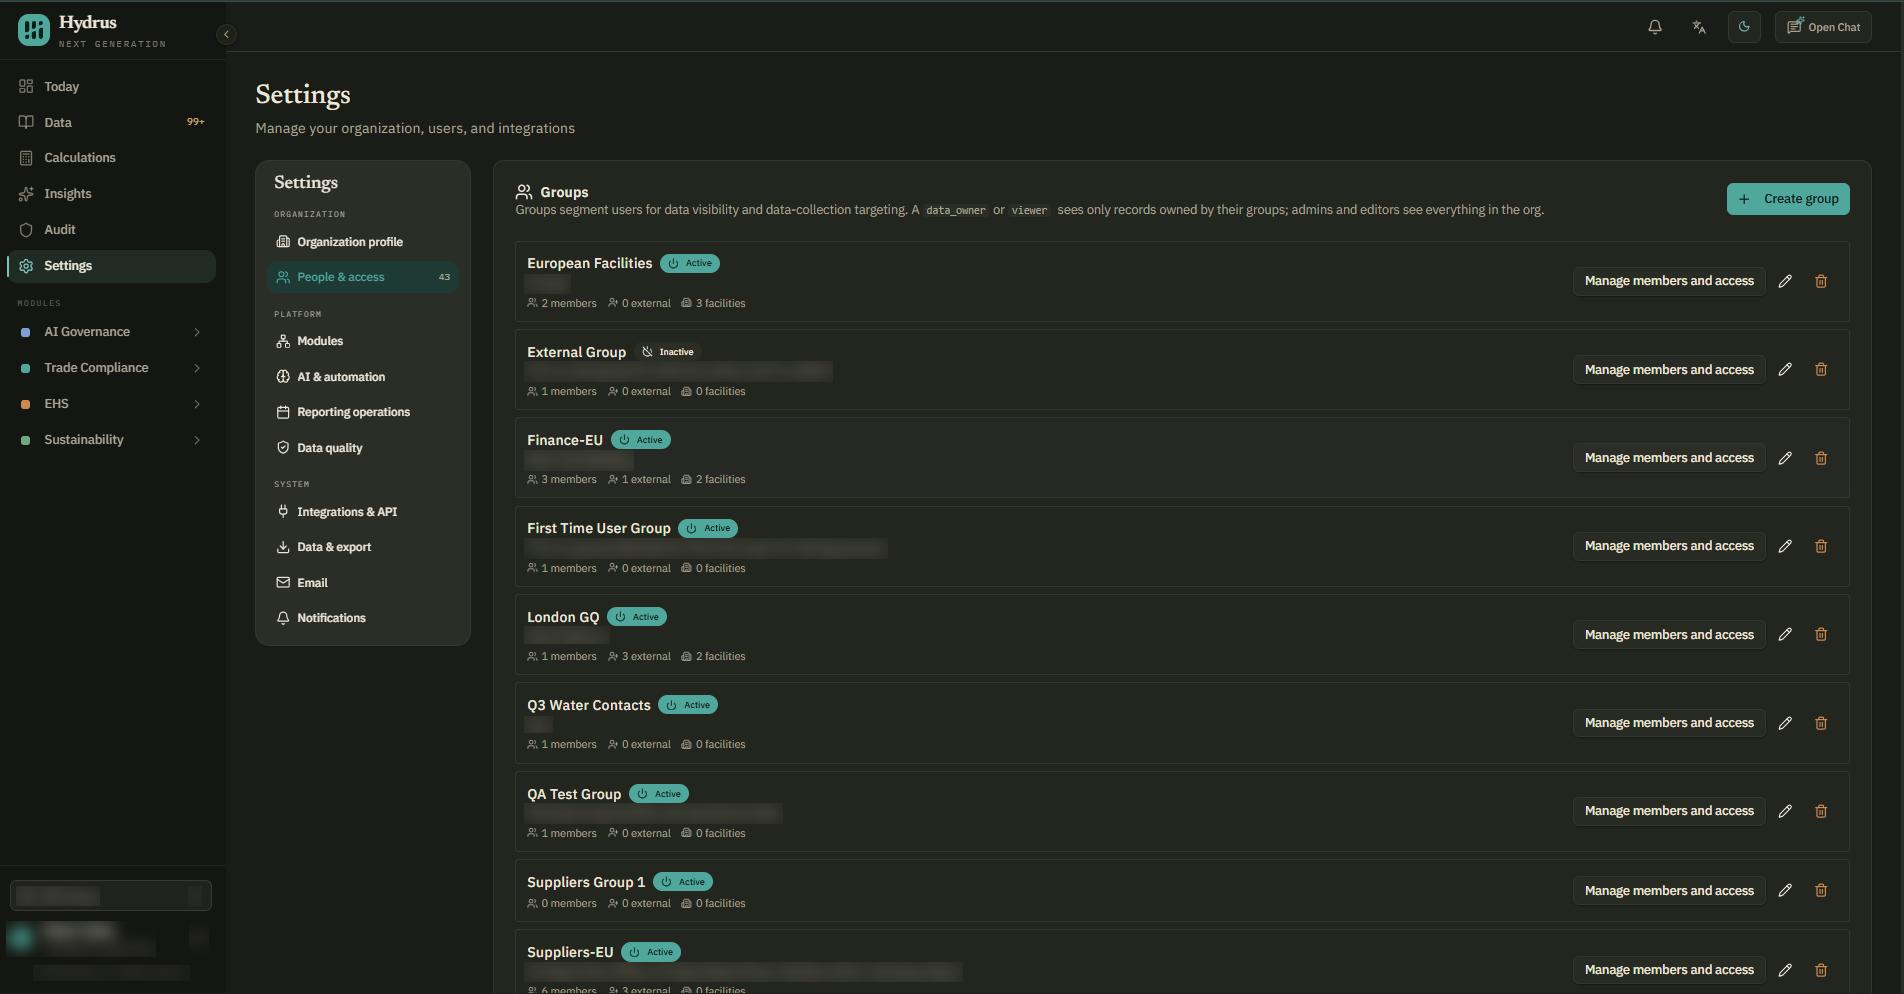Image resolution: width=1904 pixels, height=994 pixels.
Task: Click the Active badge for QA Test Group
Action: (659, 794)
